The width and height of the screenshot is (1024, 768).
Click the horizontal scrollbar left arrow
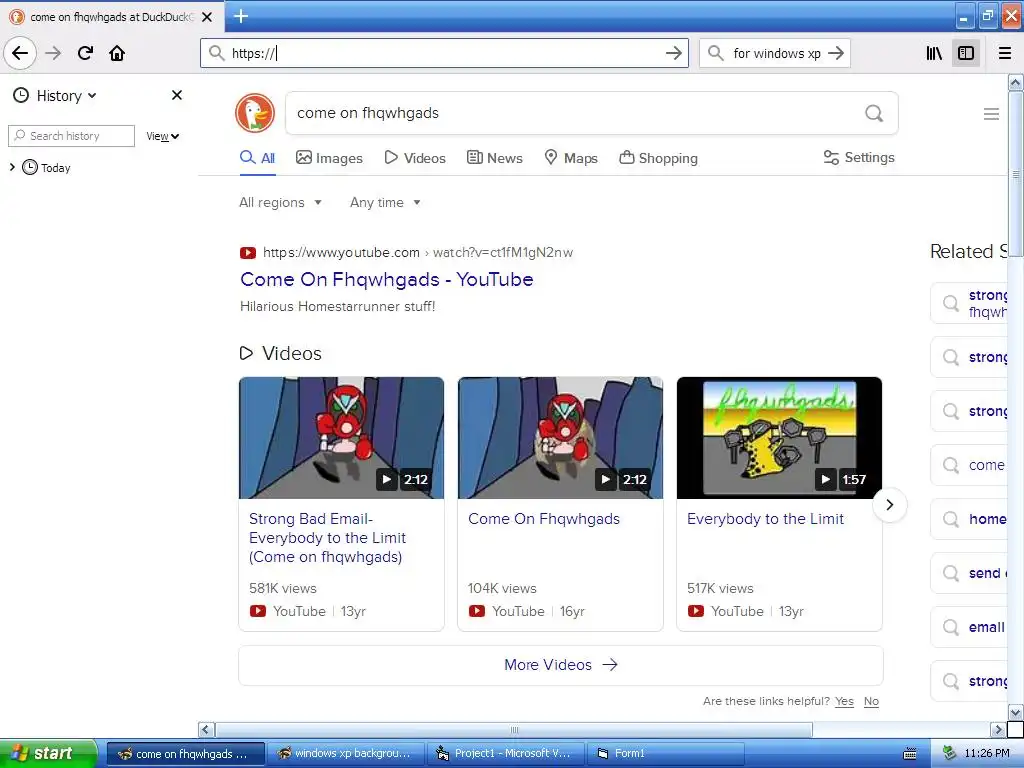tap(206, 729)
